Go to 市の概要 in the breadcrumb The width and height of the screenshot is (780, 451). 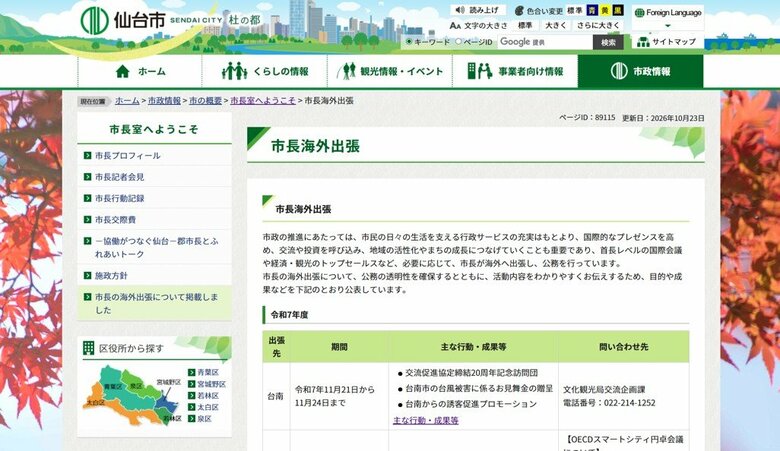pyautogui.click(x=205, y=100)
